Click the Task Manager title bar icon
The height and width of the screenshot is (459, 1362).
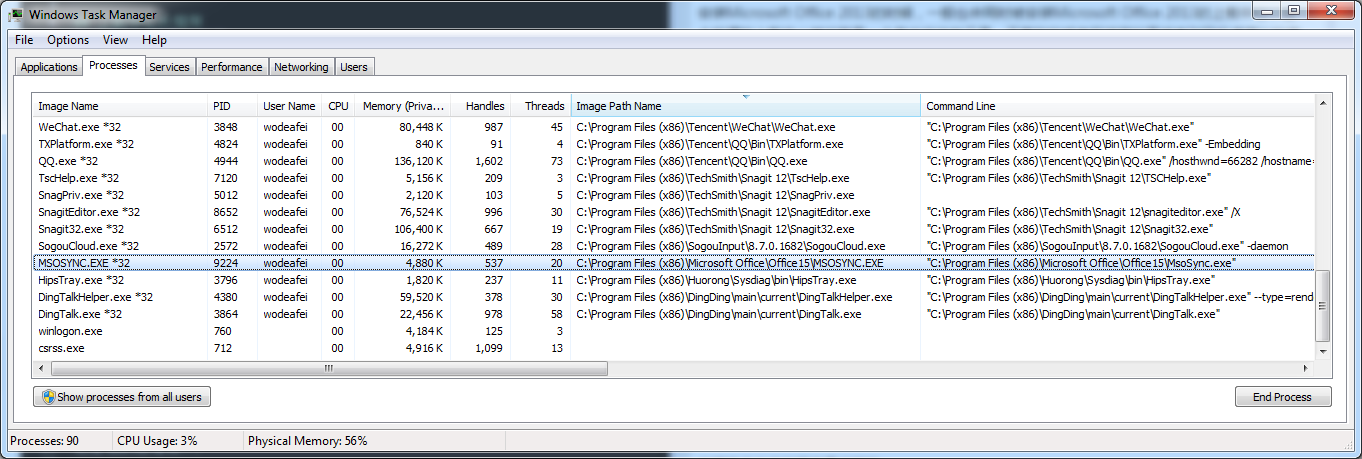click(16, 14)
